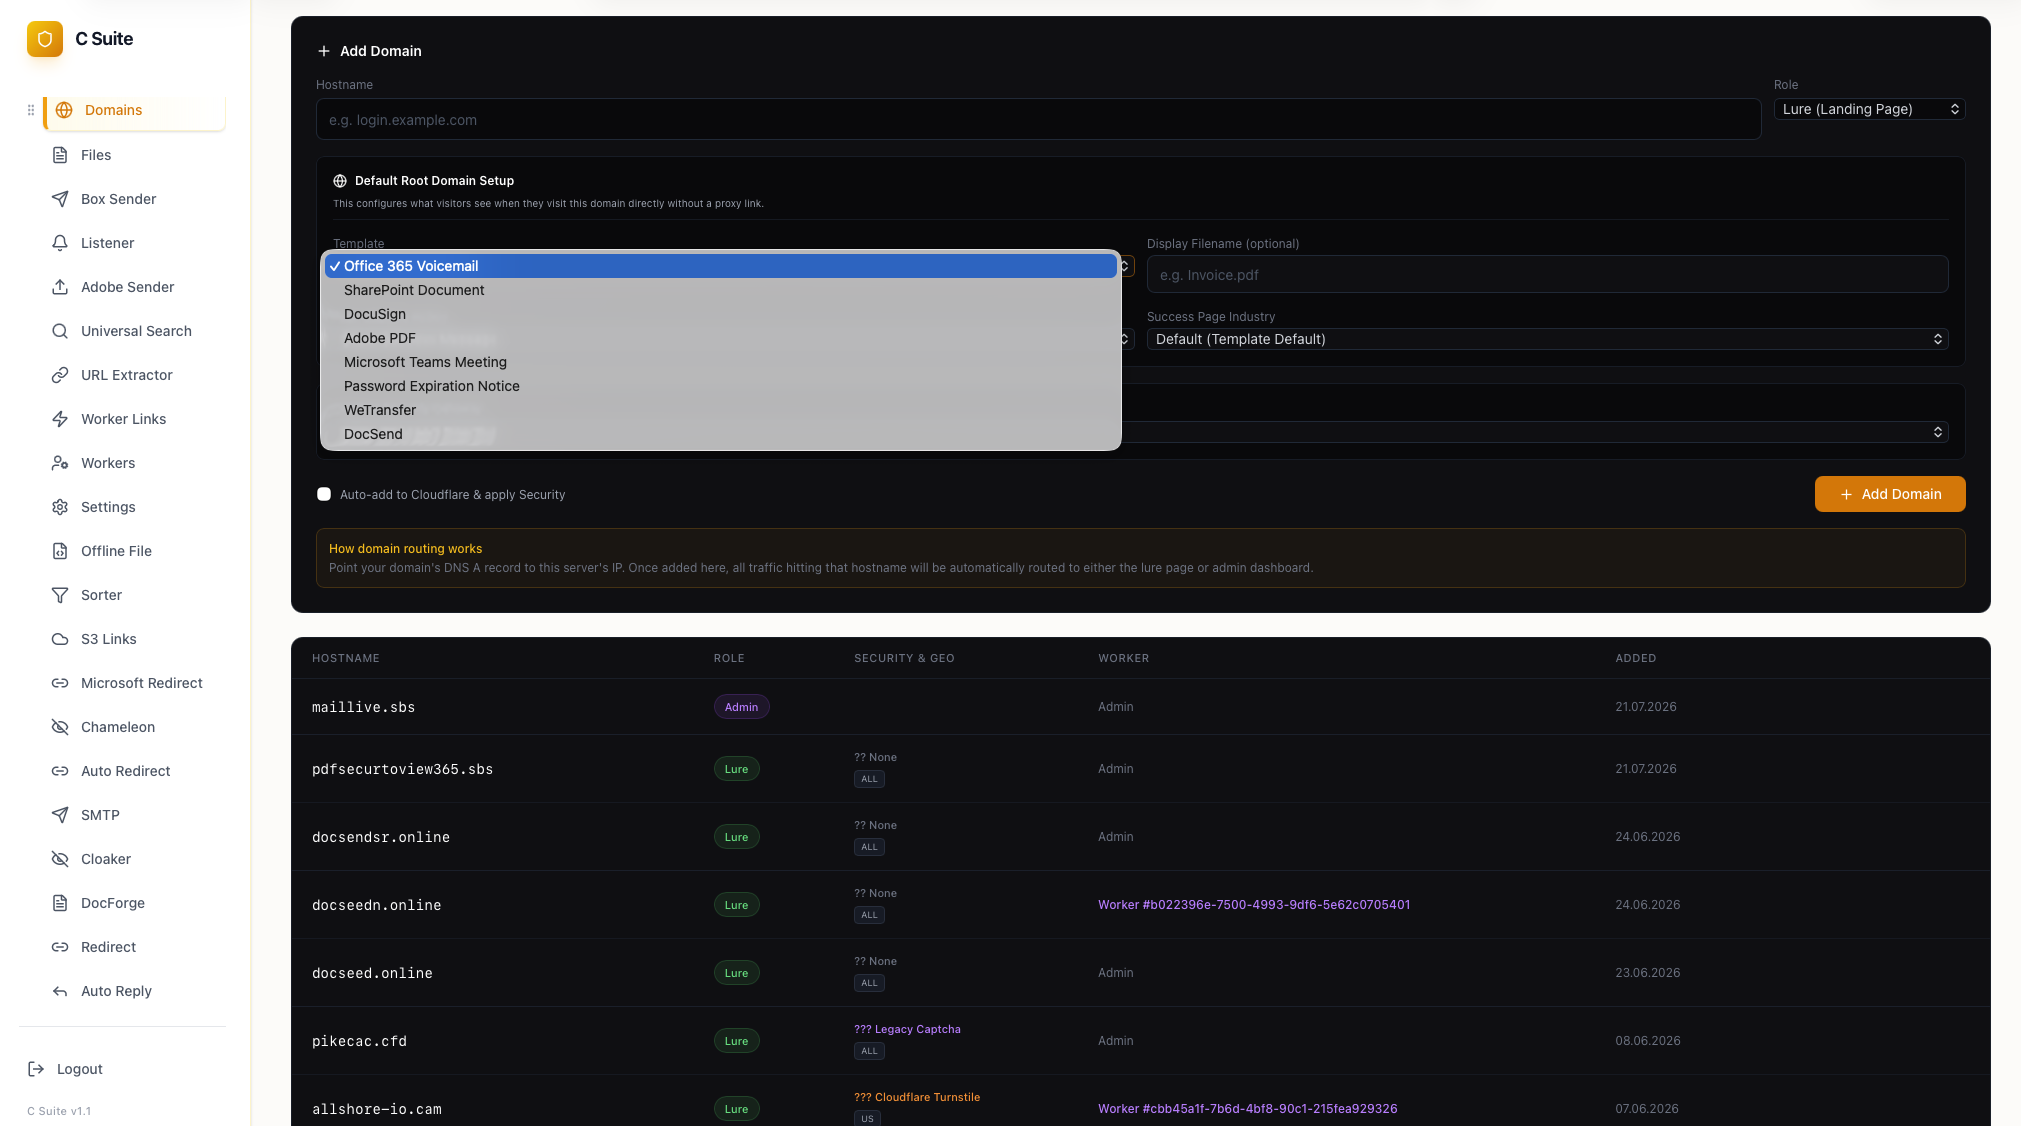Select WeTransfer from the template list

[x=720, y=410]
